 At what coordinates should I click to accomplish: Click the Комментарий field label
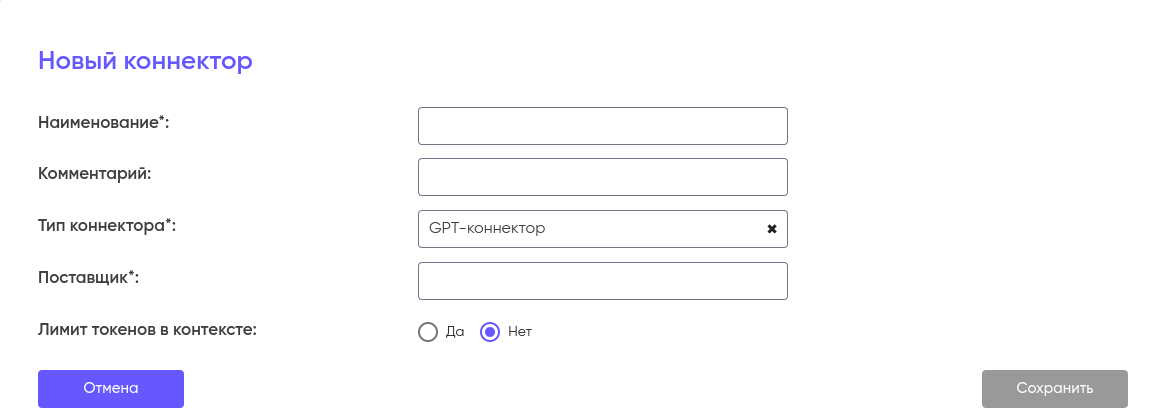pos(94,173)
